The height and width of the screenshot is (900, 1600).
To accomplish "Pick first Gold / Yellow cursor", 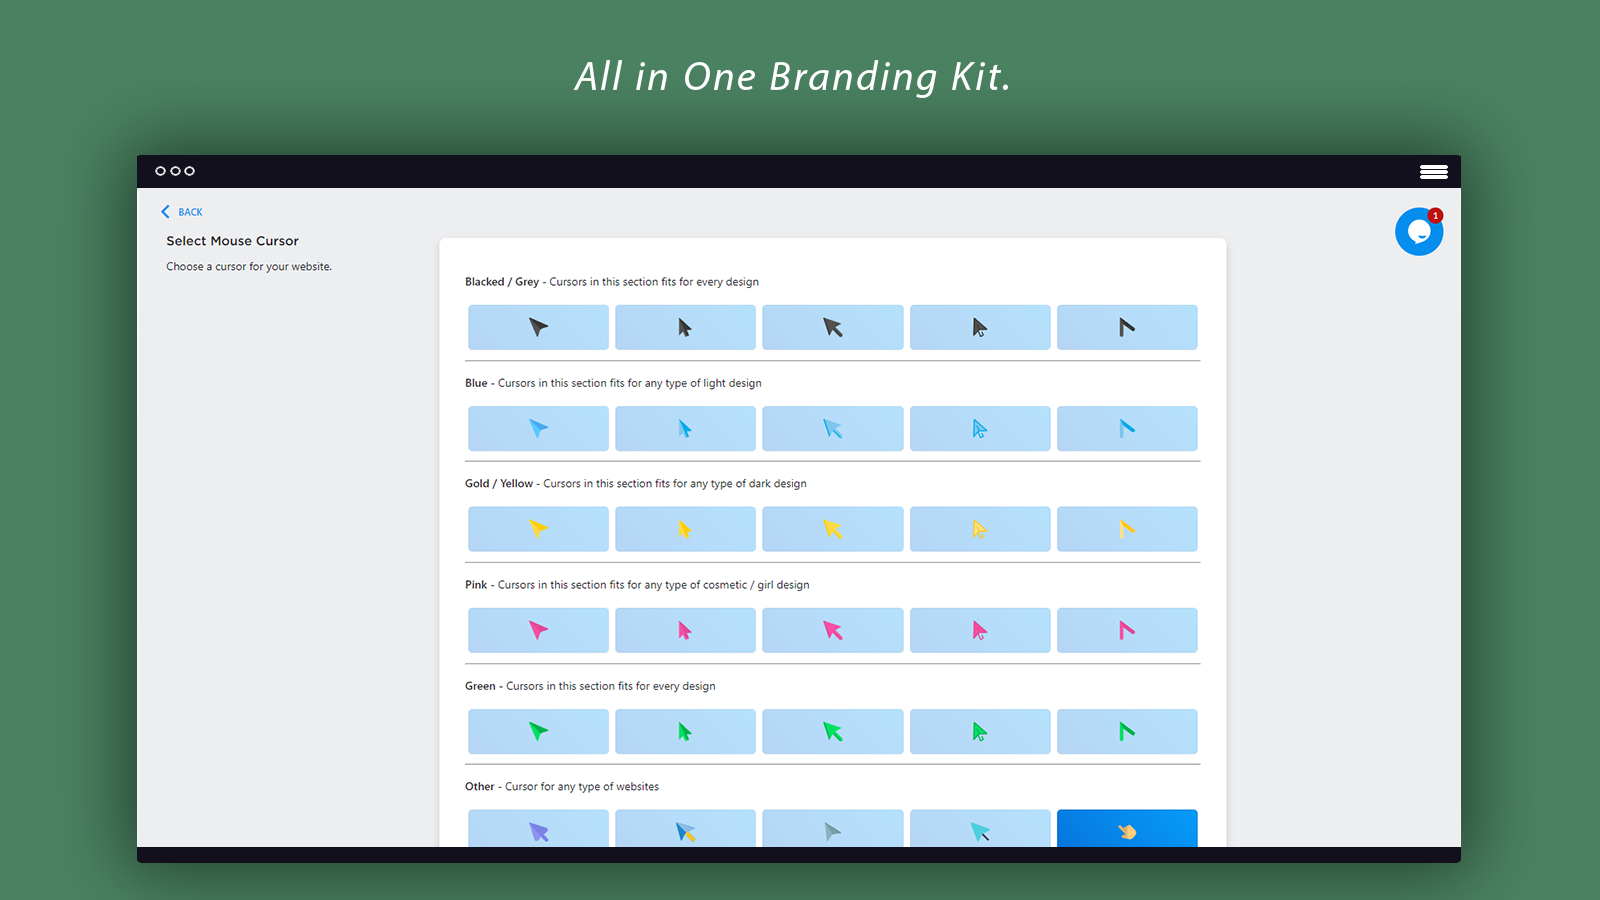I will pyautogui.click(x=538, y=529).
